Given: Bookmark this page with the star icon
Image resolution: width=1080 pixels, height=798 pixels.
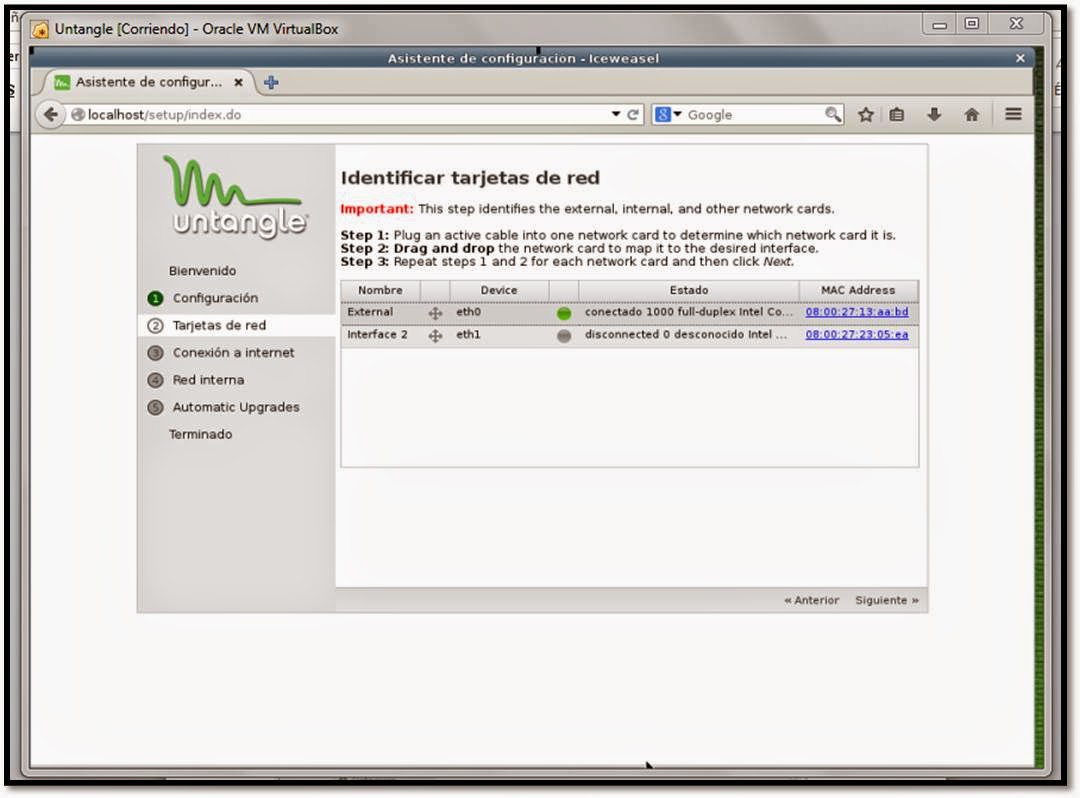Looking at the screenshot, I should tap(866, 114).
